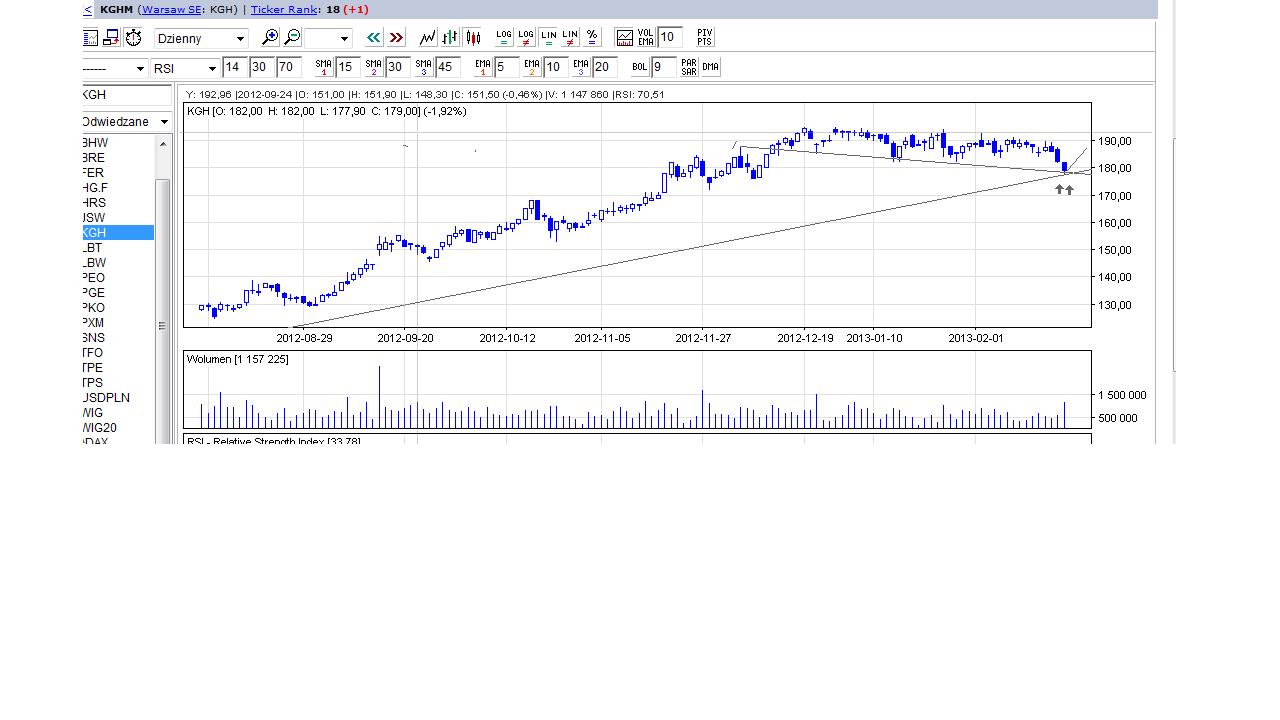Select PKO in the ticker list
The image size is (1280, 720).
(94, 308)
